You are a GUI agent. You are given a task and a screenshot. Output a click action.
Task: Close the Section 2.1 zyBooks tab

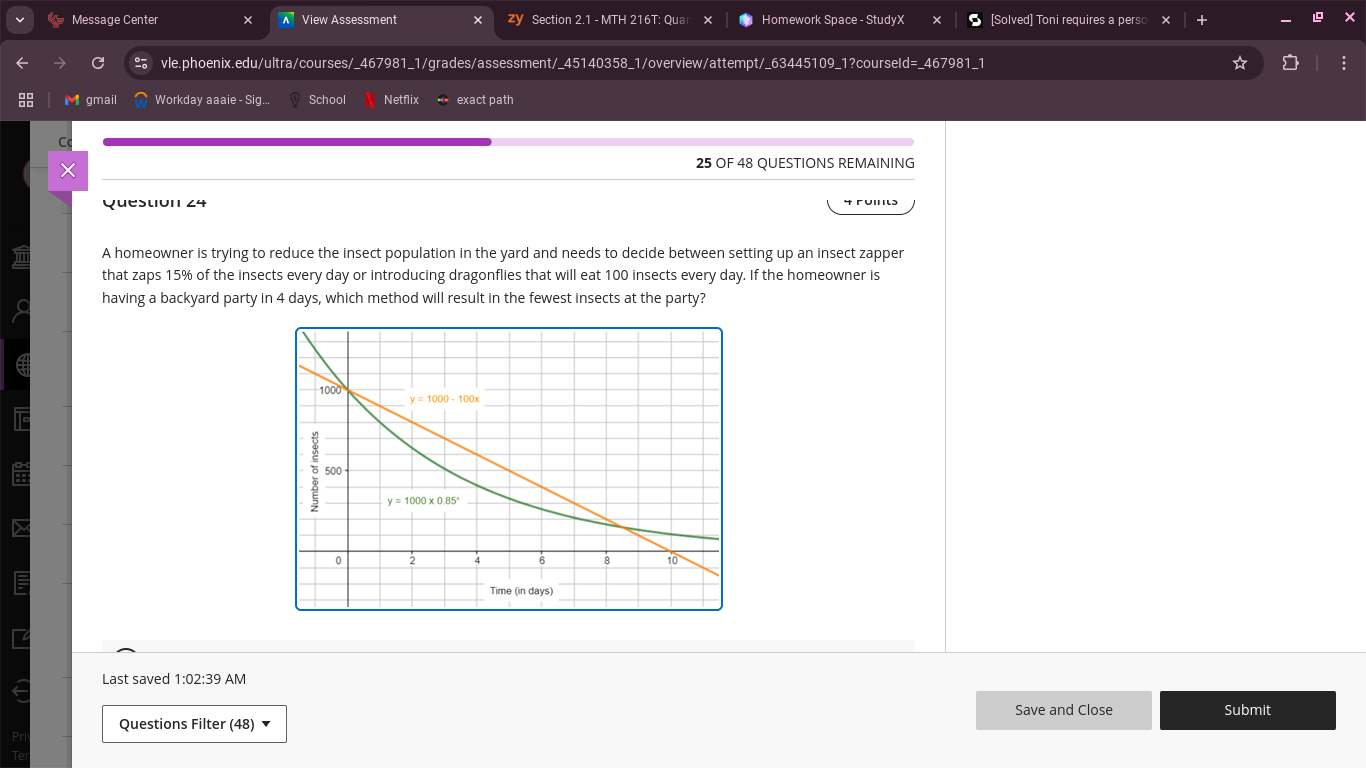[x=708, y=20]
